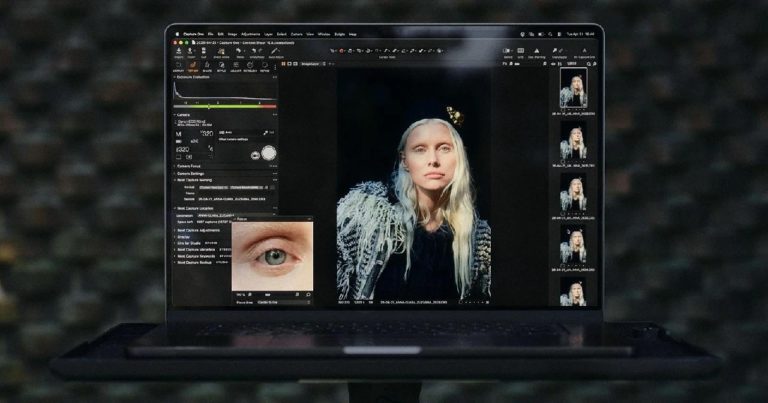Click the exposure meter green-red bar
This screenshot has width=768, height=403.
[x=225, y=106]
